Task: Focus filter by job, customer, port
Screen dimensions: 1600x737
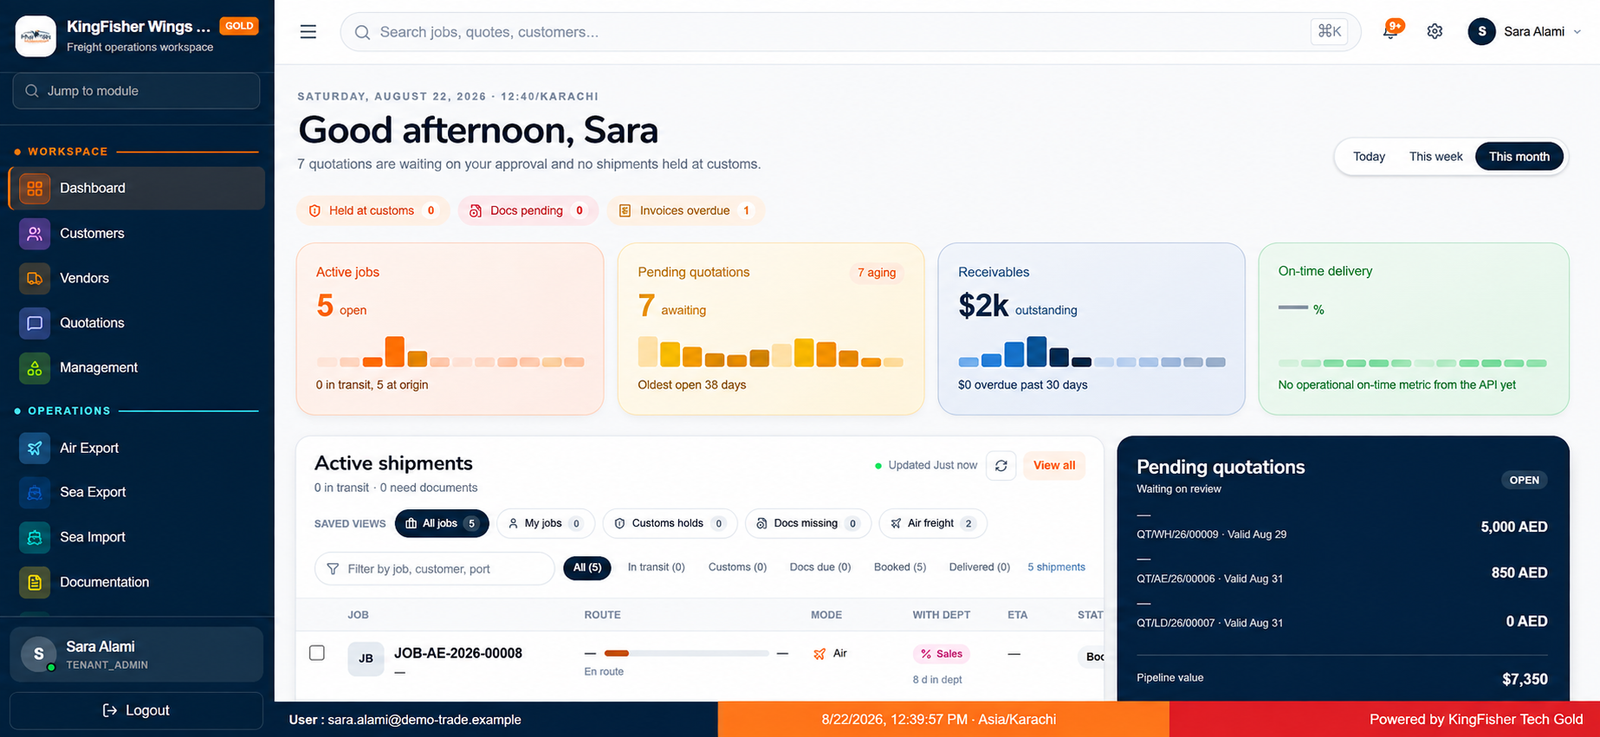Action: click(435, 569)
